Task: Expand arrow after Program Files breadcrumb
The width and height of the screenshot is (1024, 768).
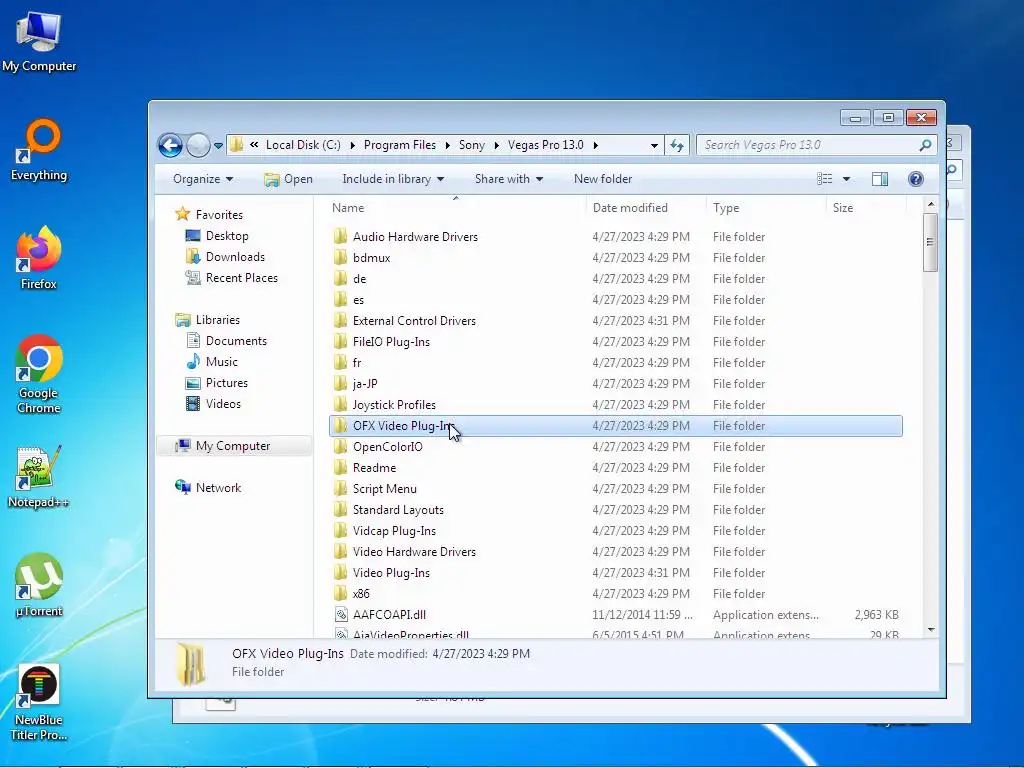Action: pyautogui.click(x=447, y=145)
